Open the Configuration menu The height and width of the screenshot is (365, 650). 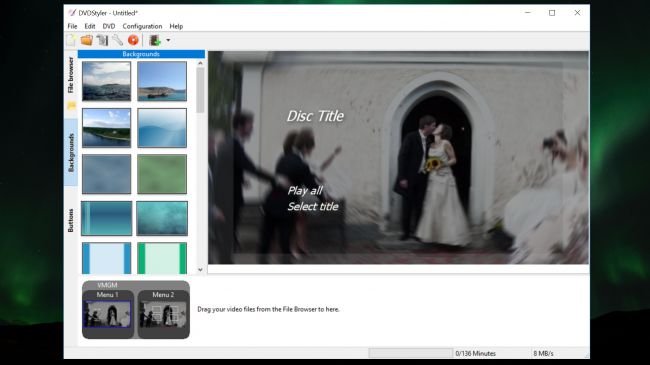[x=142, y=26]
